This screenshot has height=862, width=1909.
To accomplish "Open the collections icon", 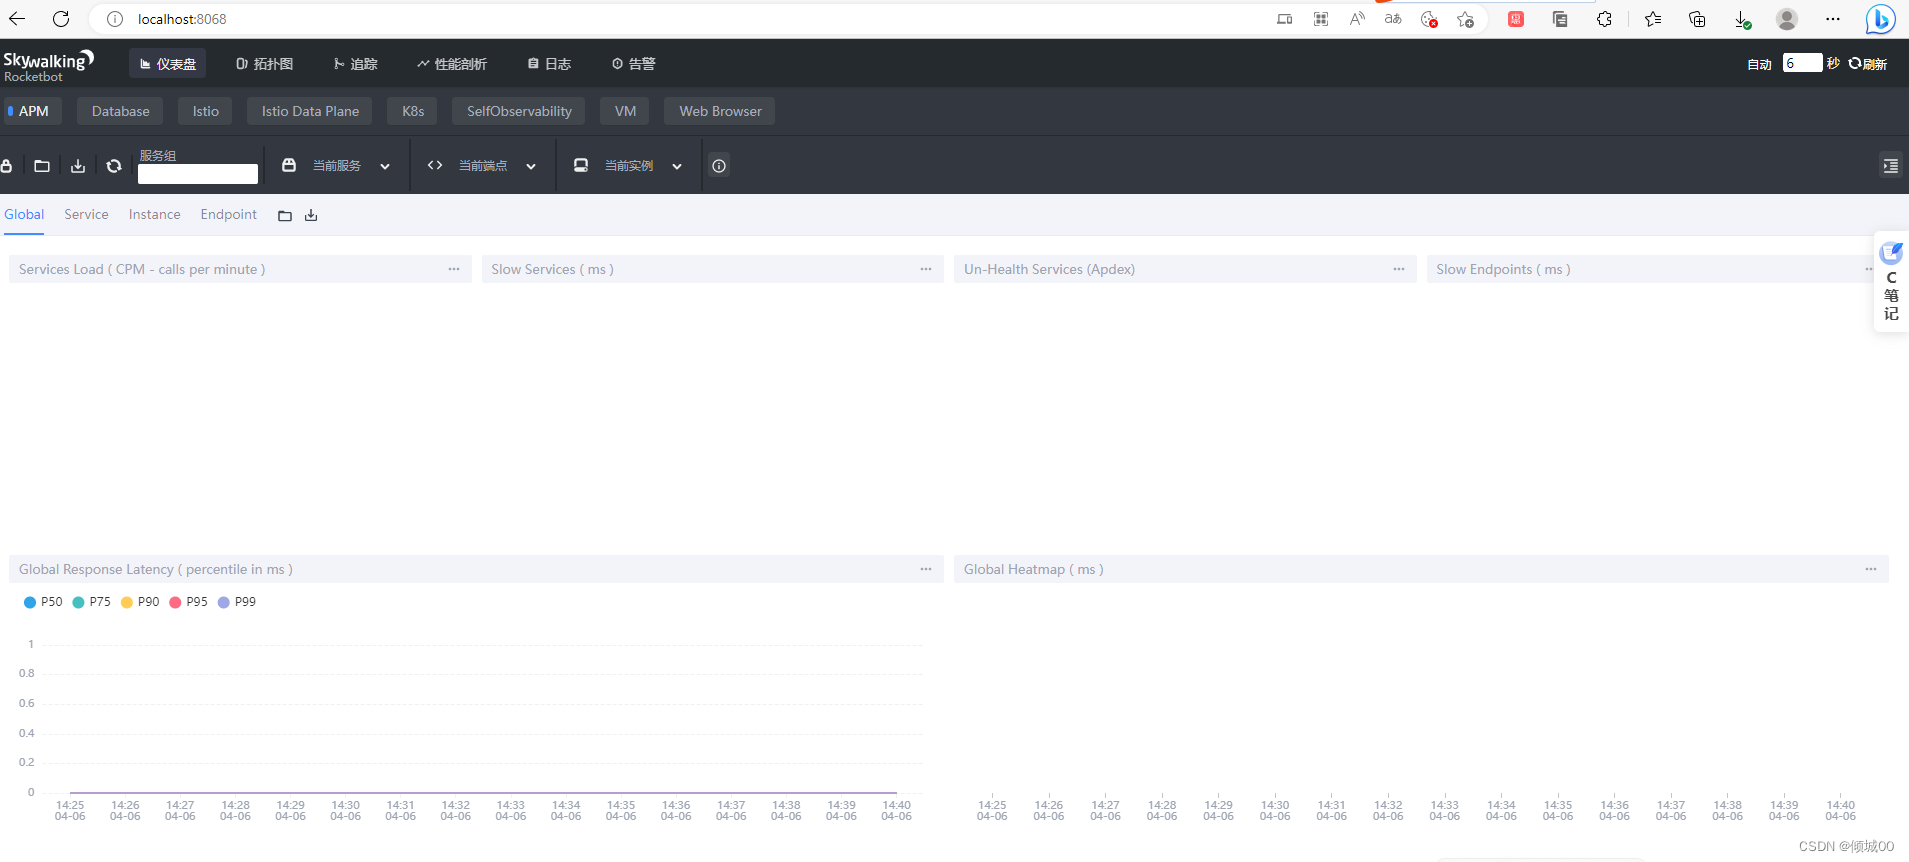I will [1697, 19].
